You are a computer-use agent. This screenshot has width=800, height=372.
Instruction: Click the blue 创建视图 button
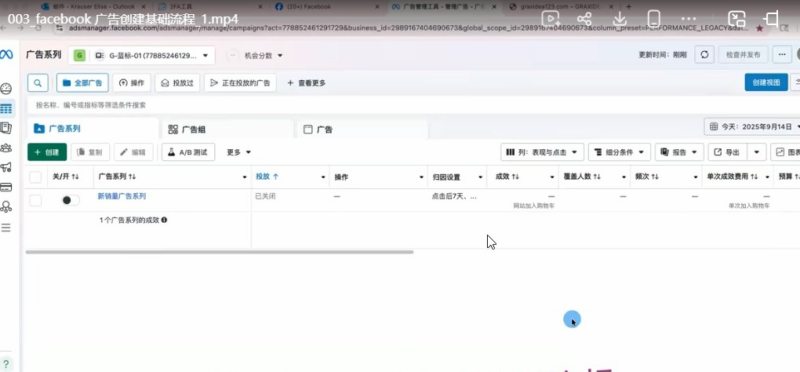click(766, 83)
